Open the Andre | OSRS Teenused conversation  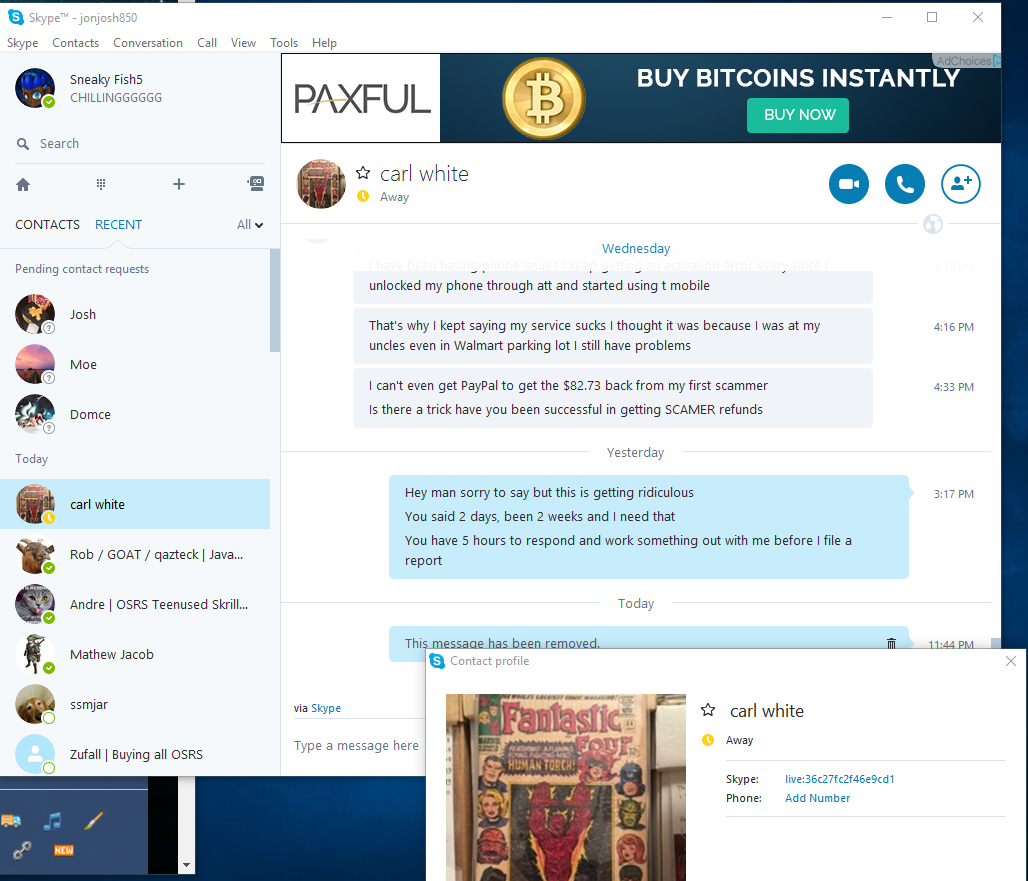tap(135, 604)
